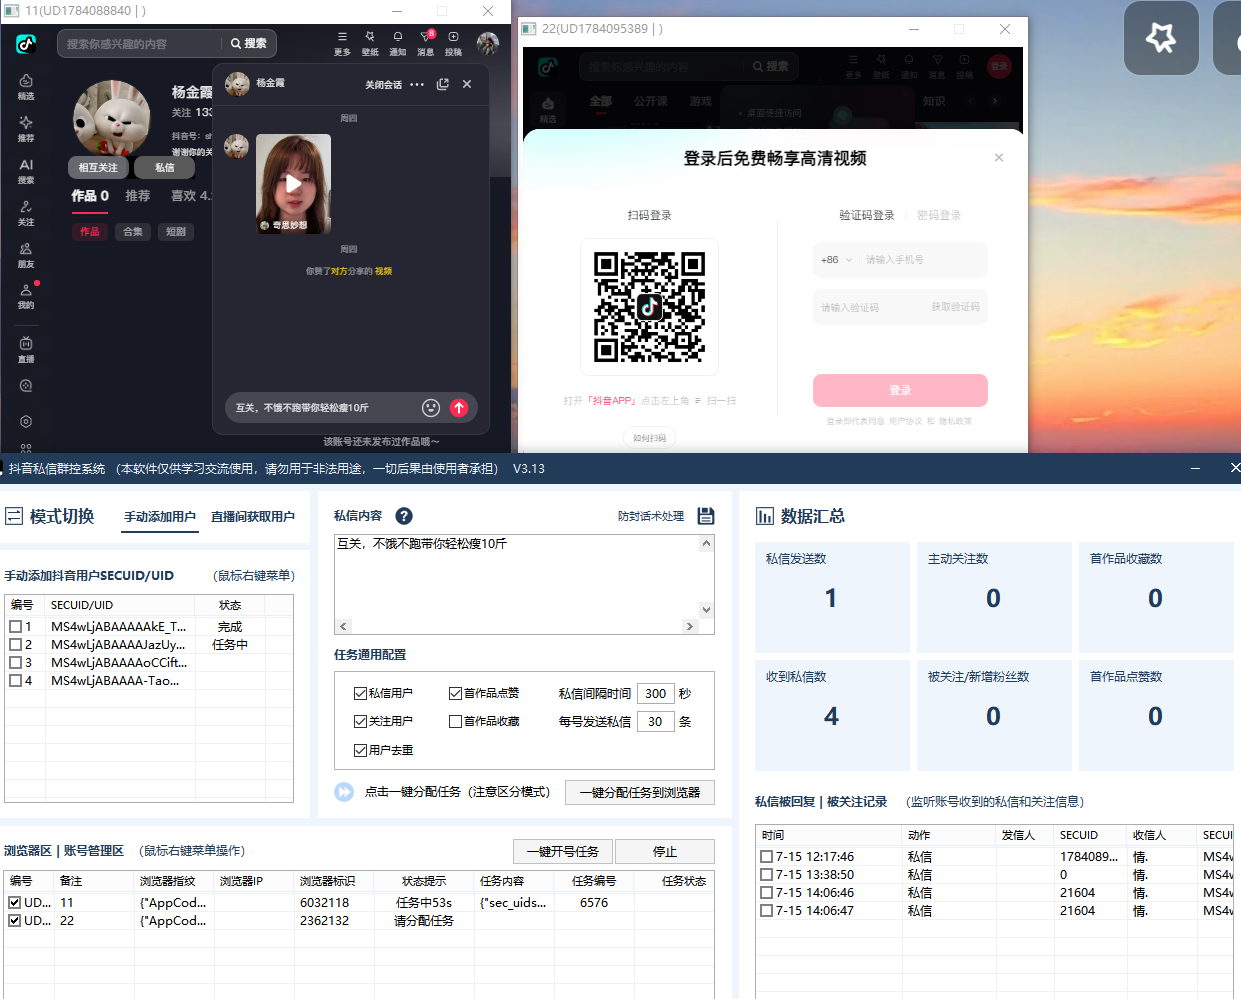Click the save floppy disk icon
The image size is (1241, 999).
(x=706, y=516)
